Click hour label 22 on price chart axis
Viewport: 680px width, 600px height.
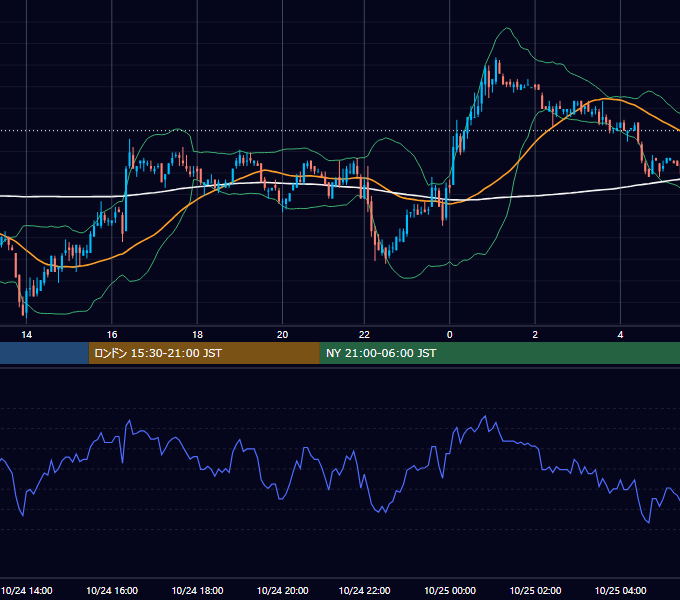(364, 334)
